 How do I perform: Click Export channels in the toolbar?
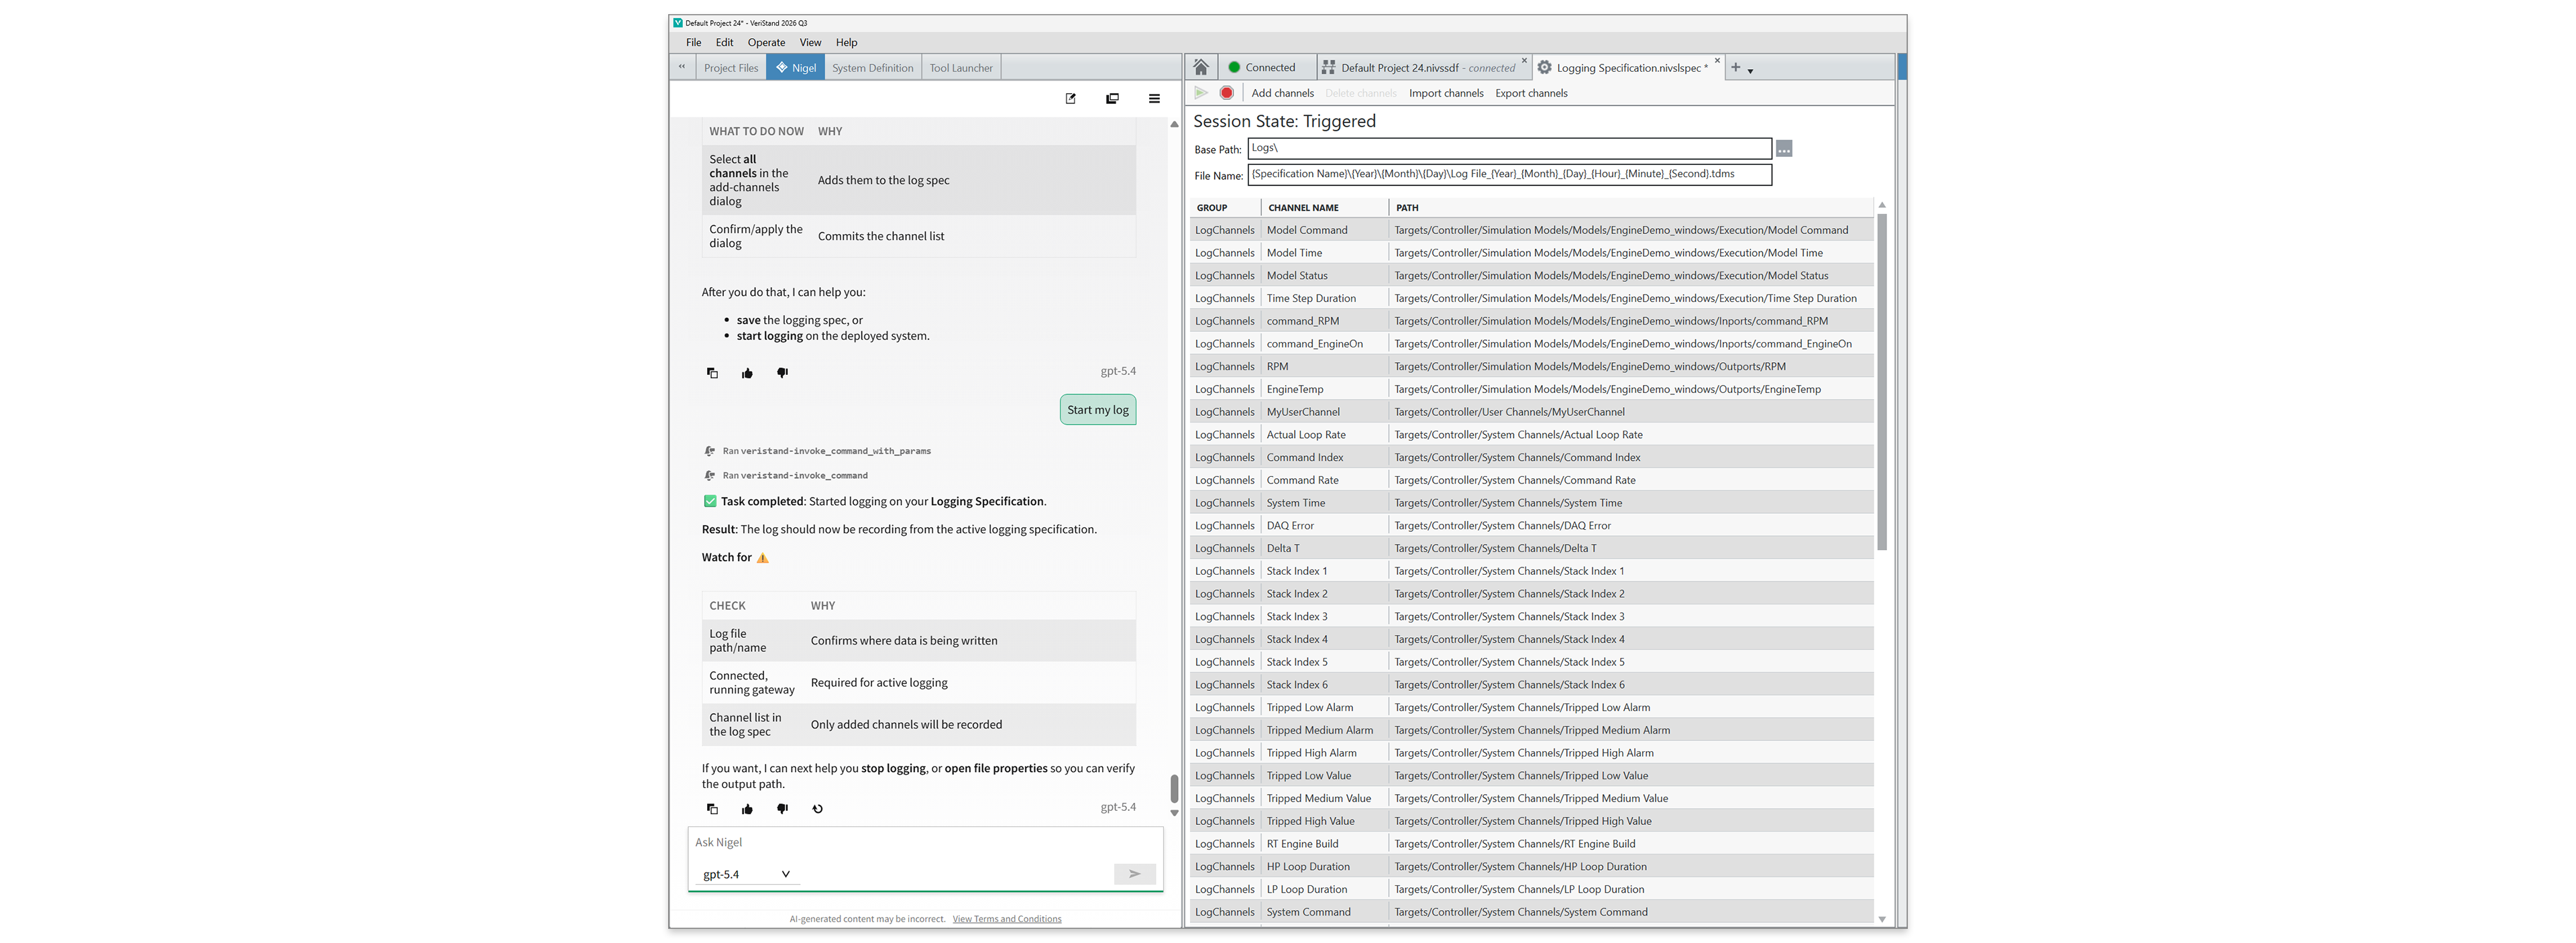pos(1531,93)
